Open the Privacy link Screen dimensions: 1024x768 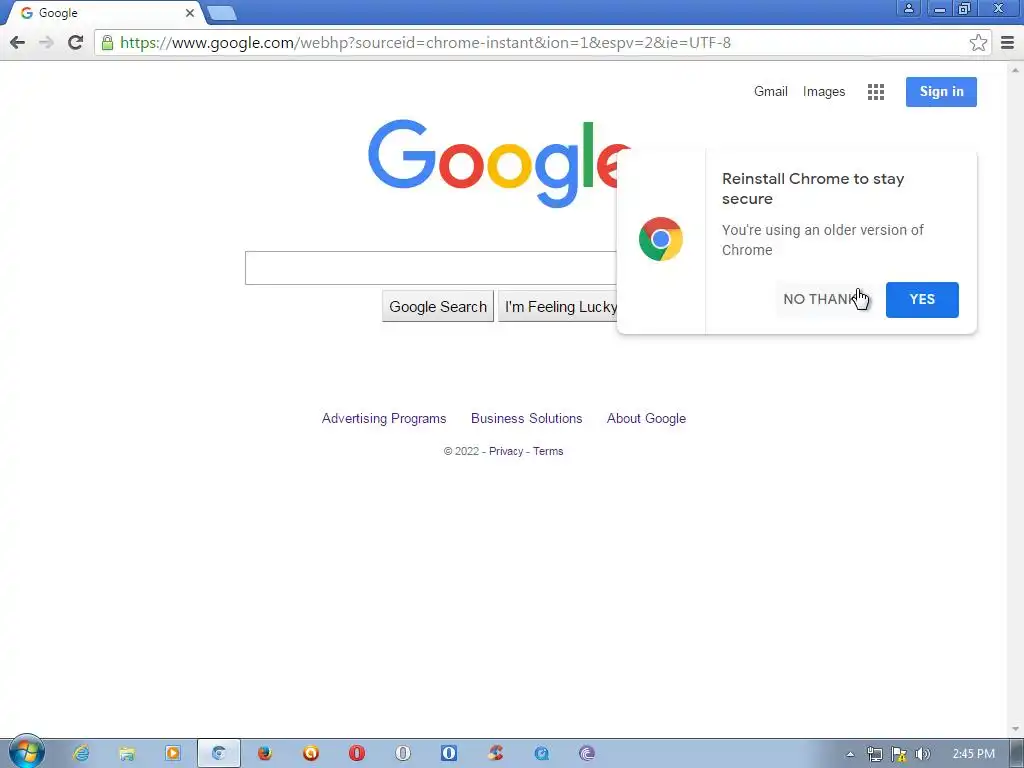click(506, 451)
